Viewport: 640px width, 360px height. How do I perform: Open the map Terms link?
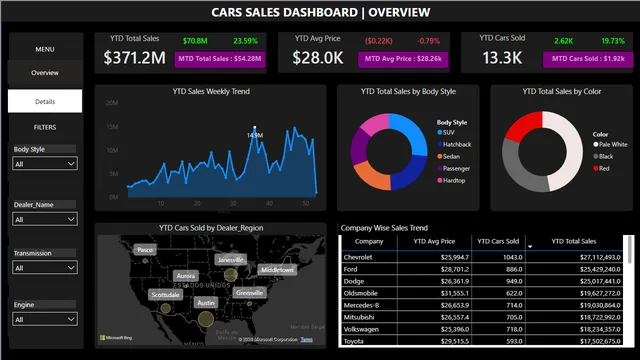point(307,340)
